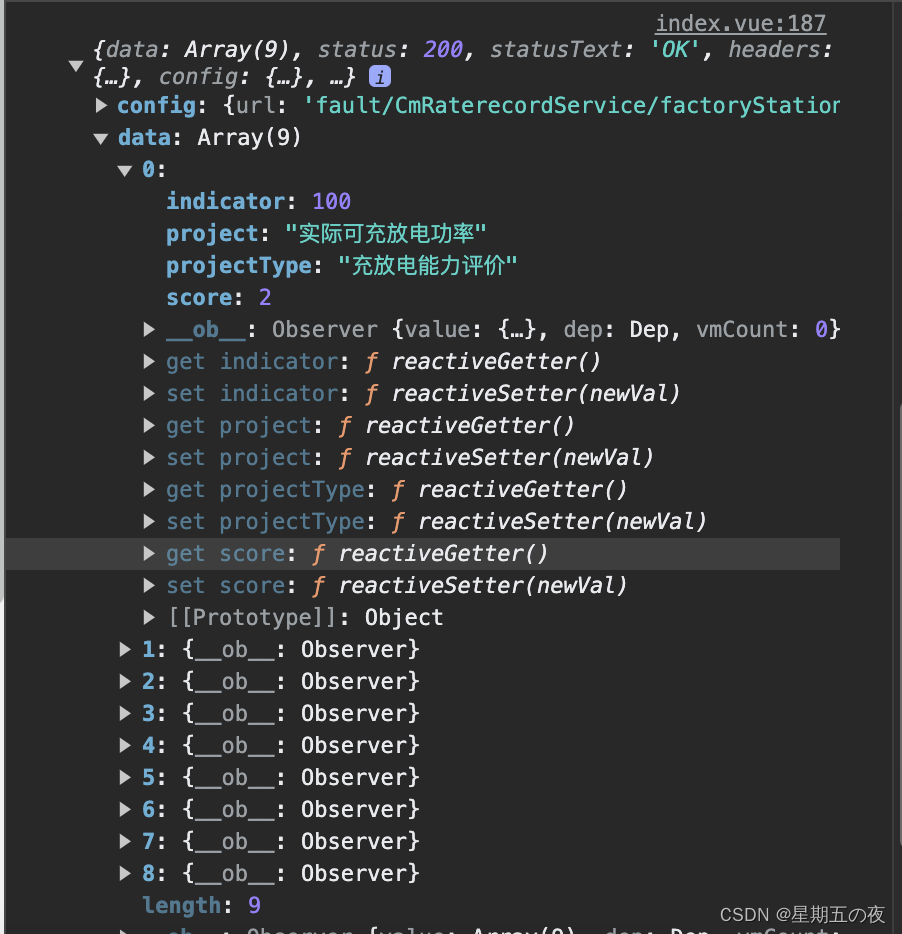Collapse the top-level response object
Viewport: 902px width, 934px height.
[76, 66]
